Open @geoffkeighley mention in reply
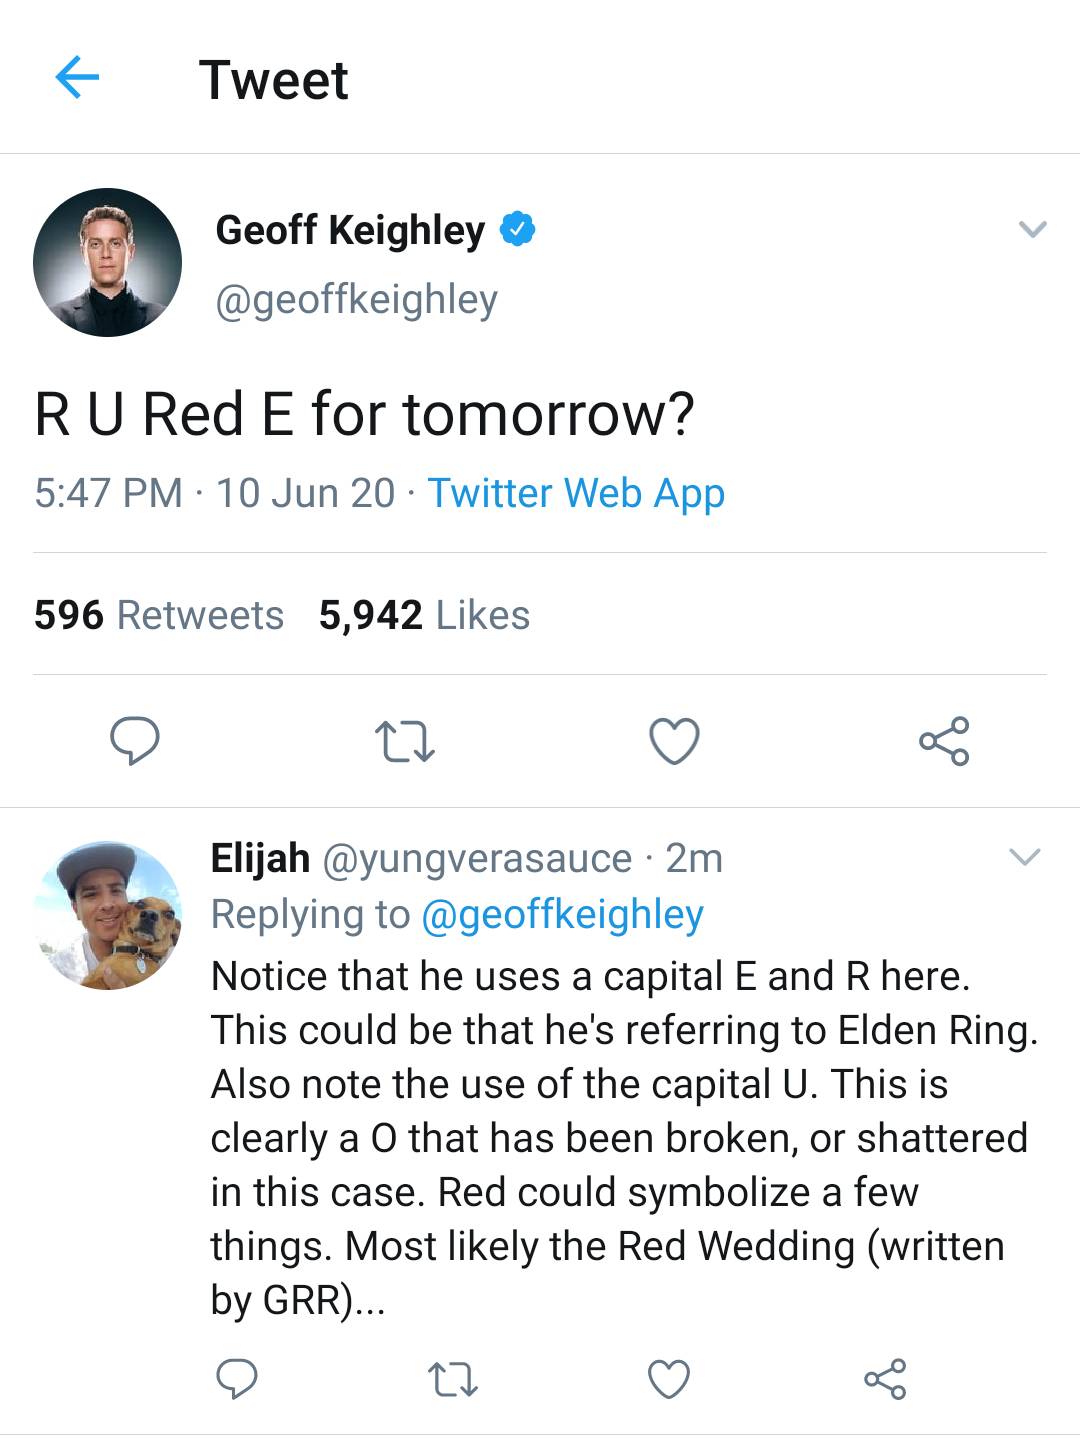1080x1440 pixels. pos(563,914)
